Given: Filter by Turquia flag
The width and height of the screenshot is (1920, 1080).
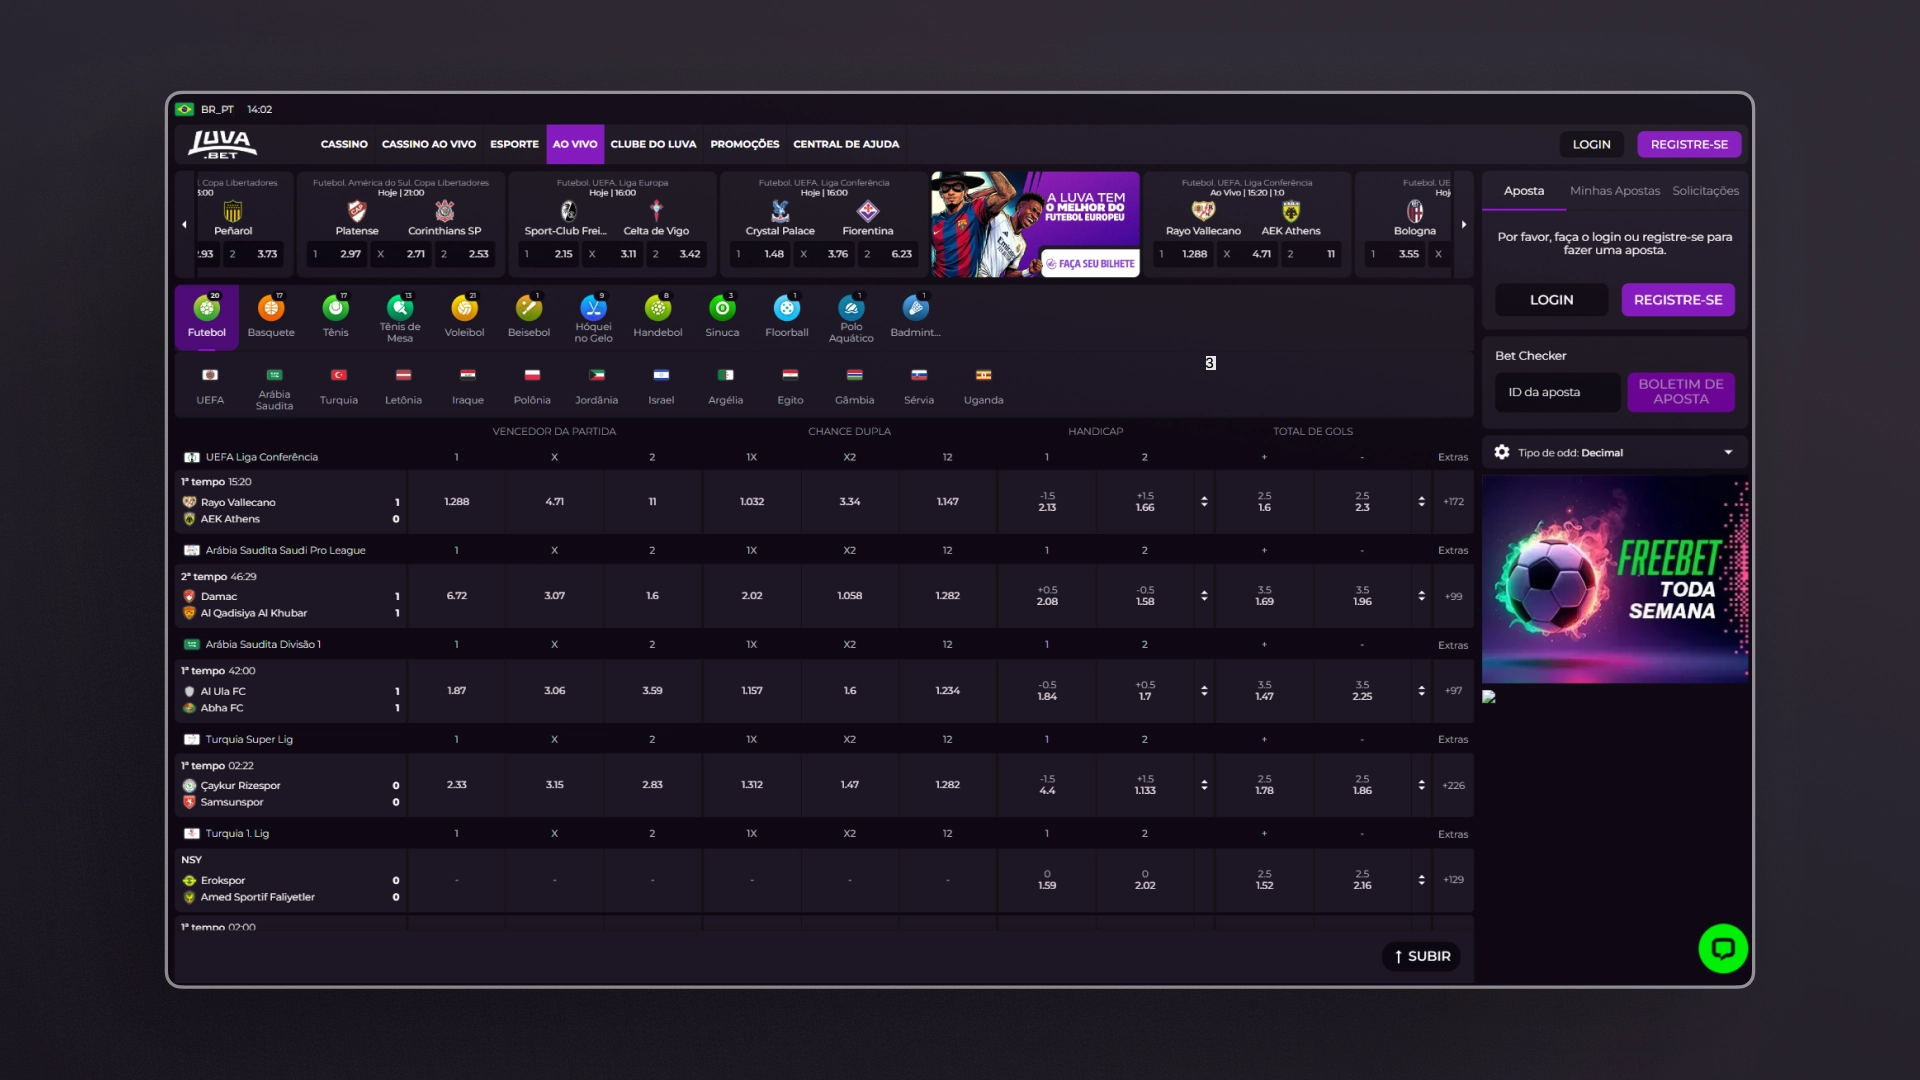Looking at the screenshot, I should (x=339, y=386).
